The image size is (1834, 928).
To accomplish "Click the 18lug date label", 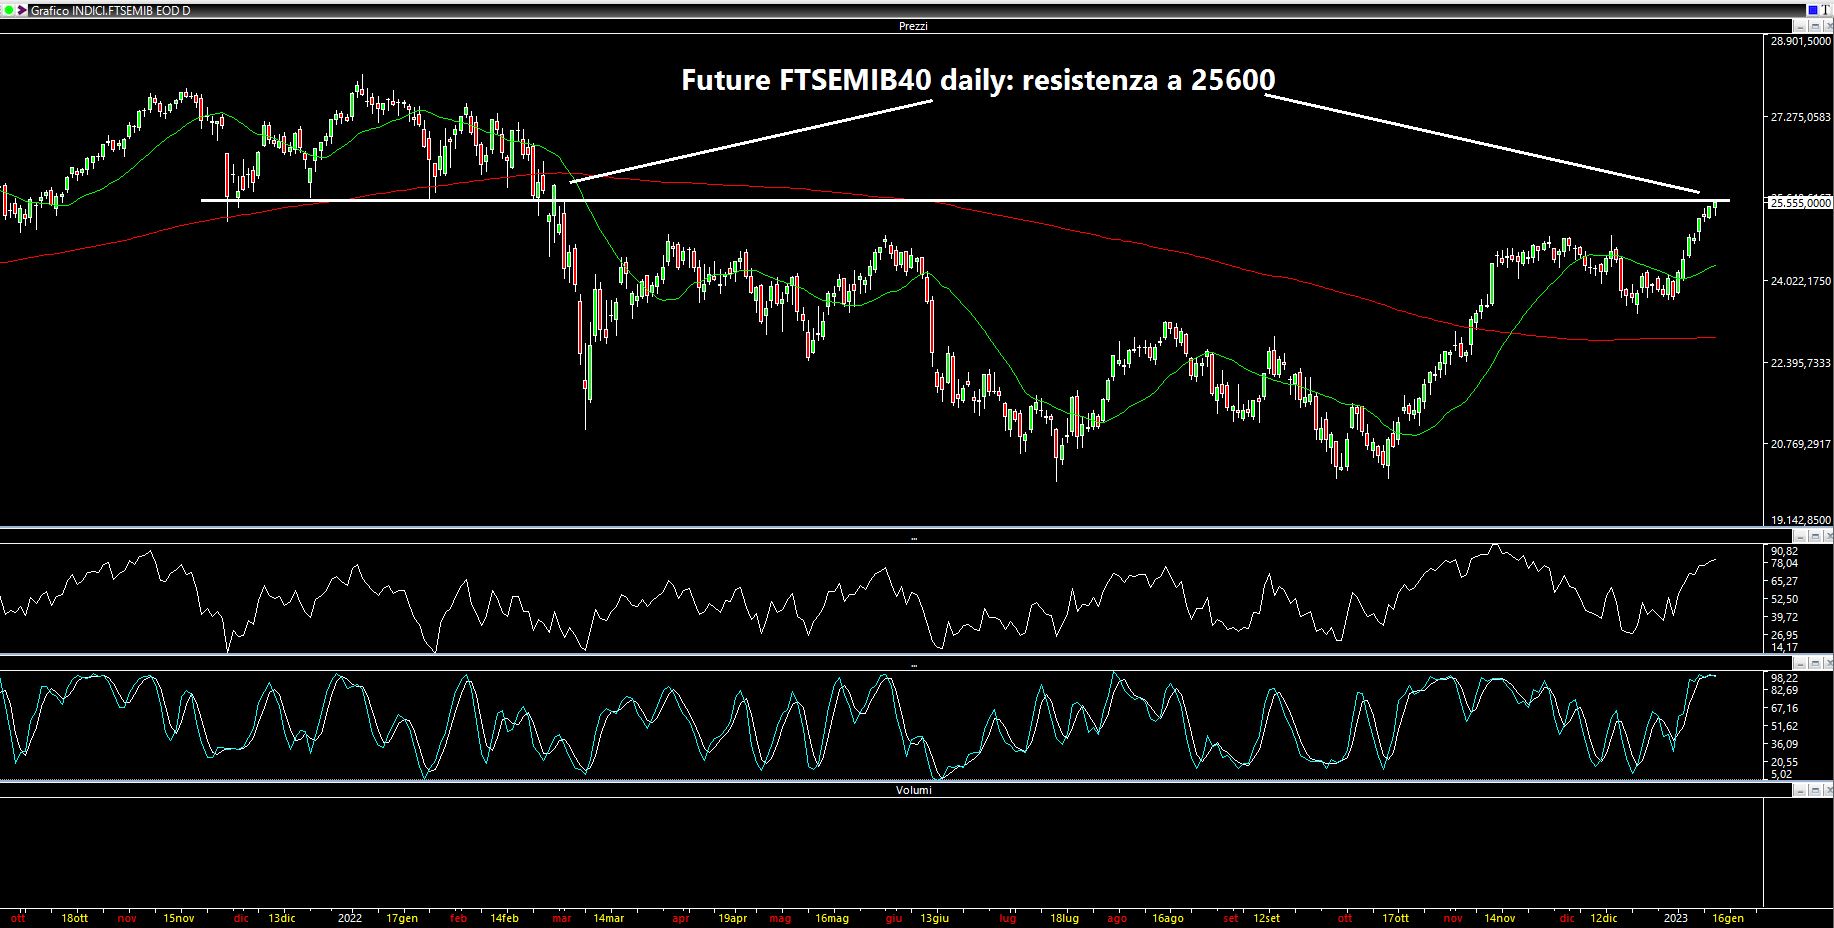I will point(1065,918).
